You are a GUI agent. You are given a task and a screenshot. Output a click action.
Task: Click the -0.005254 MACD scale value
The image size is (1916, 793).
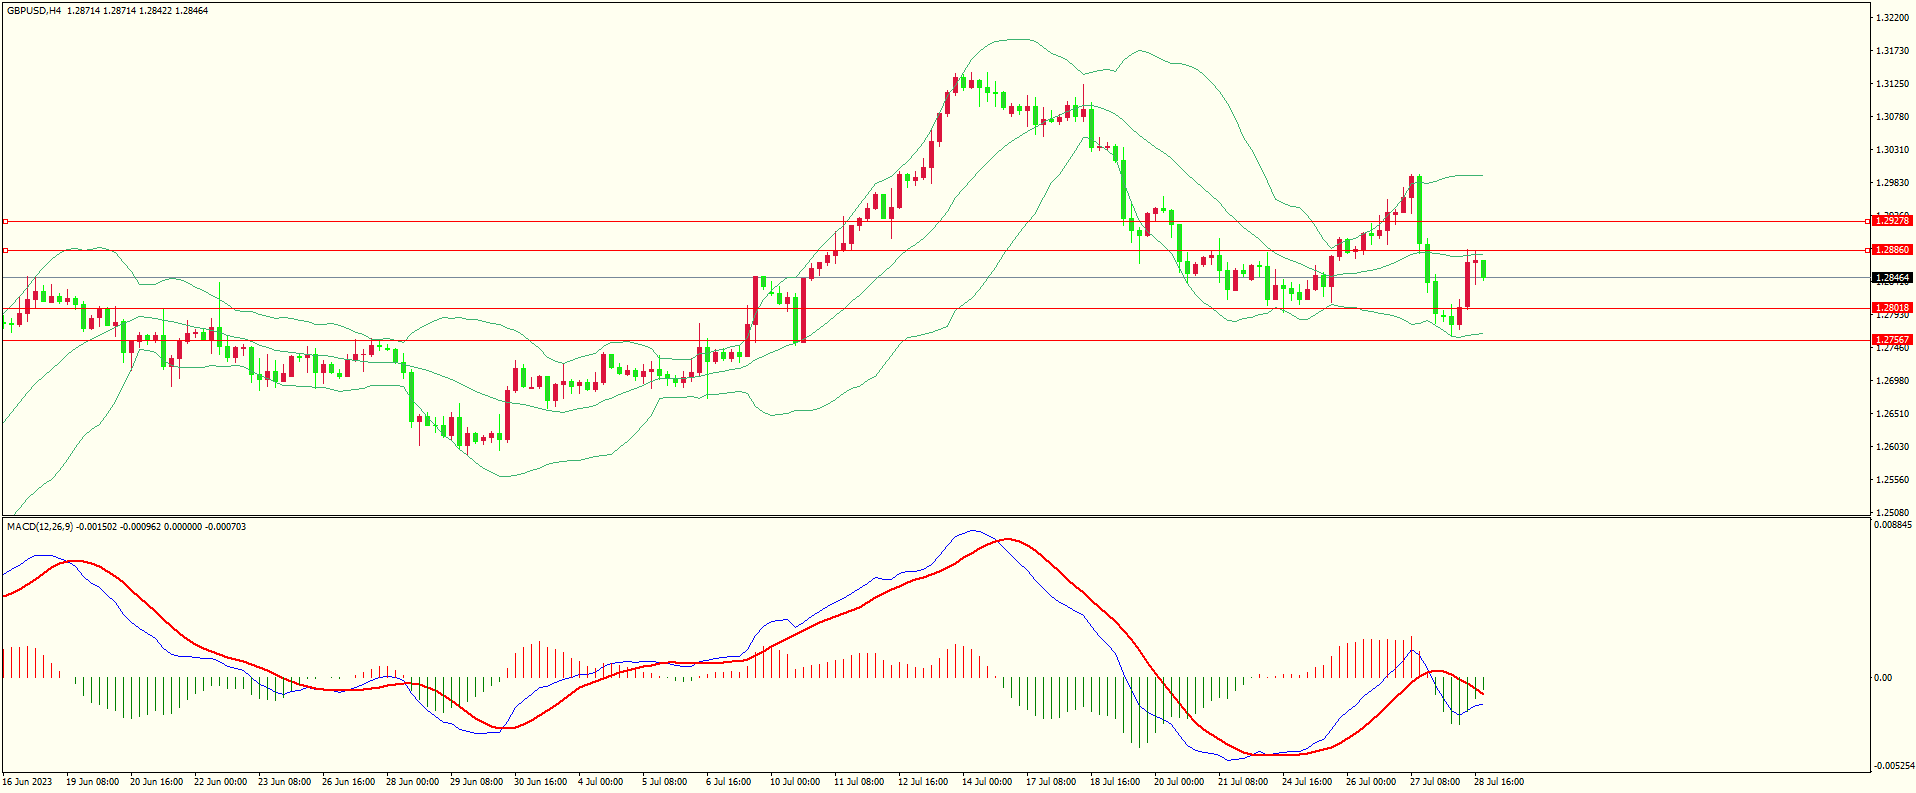point(1894,766)
